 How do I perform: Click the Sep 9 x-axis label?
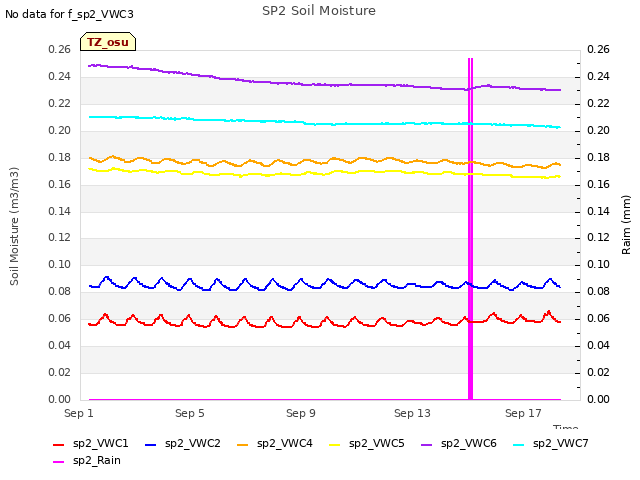tap(301, 413)
